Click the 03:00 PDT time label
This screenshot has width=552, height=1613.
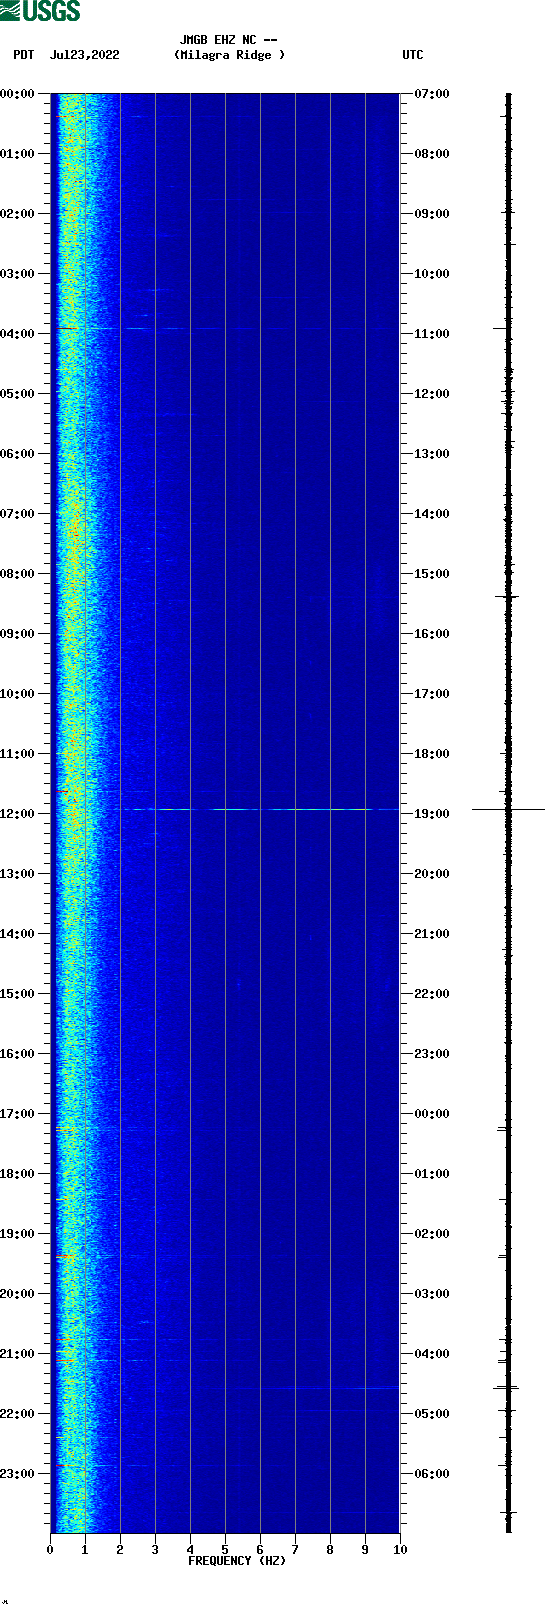coord(18,274)
